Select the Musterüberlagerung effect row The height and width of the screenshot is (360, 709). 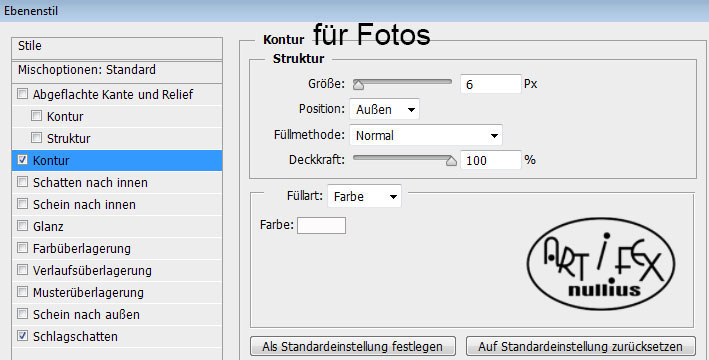tap(117, 293)
